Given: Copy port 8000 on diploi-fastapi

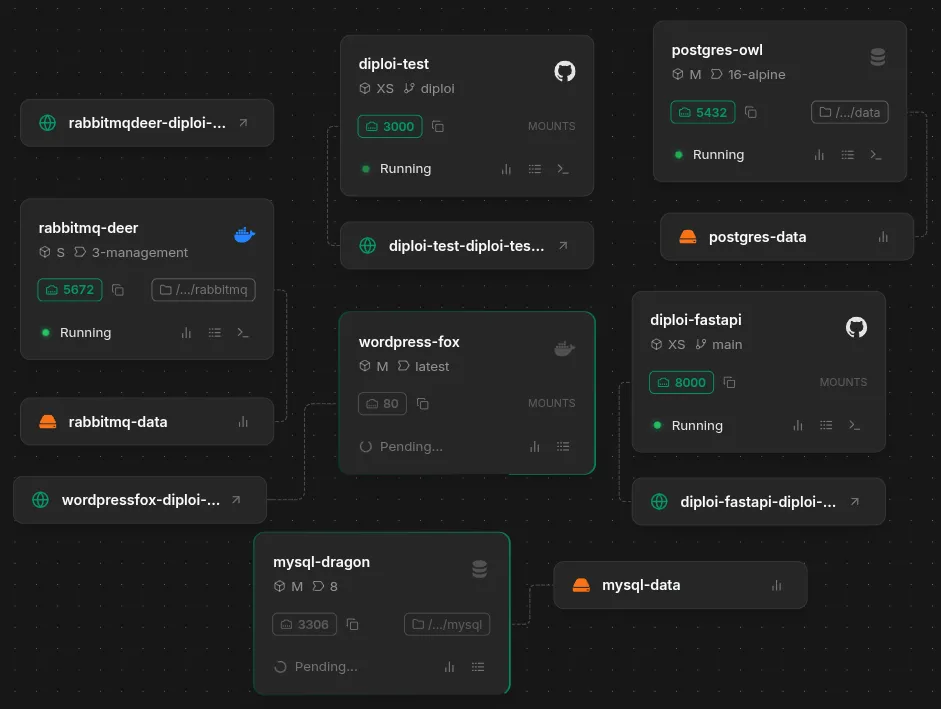Looking at the screenshot, I should (729, 382).
